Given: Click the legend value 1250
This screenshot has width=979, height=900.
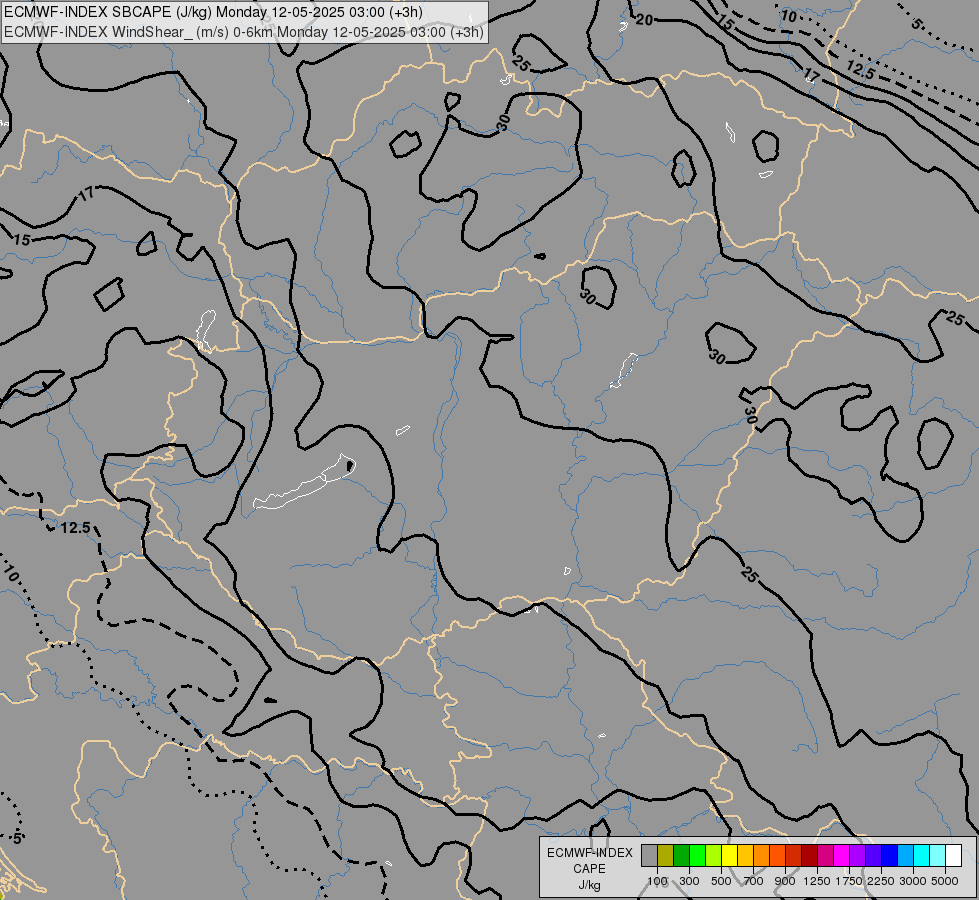Looking at the screenshot, I should point(817,881).
